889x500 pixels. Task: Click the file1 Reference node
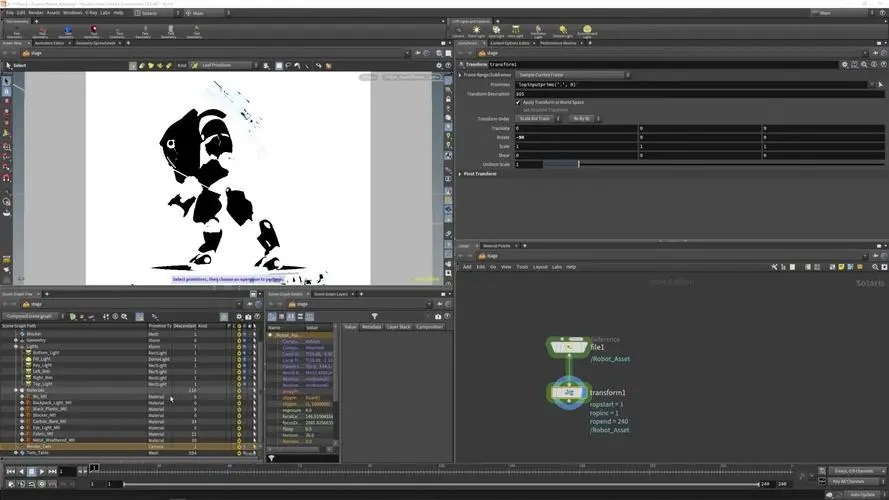coord(568,346)
